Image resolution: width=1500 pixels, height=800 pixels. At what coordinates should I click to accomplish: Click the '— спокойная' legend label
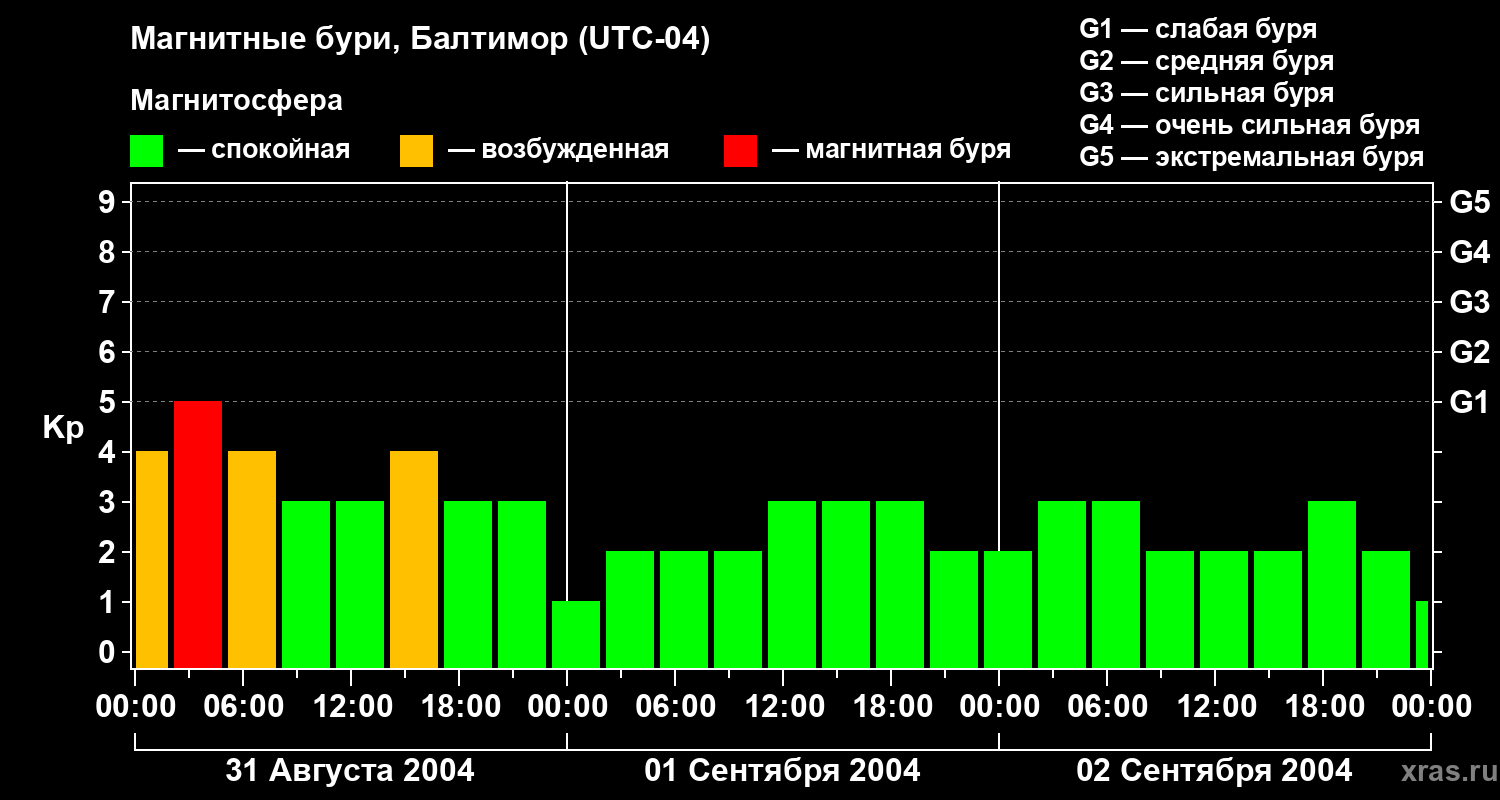[264, 150]
